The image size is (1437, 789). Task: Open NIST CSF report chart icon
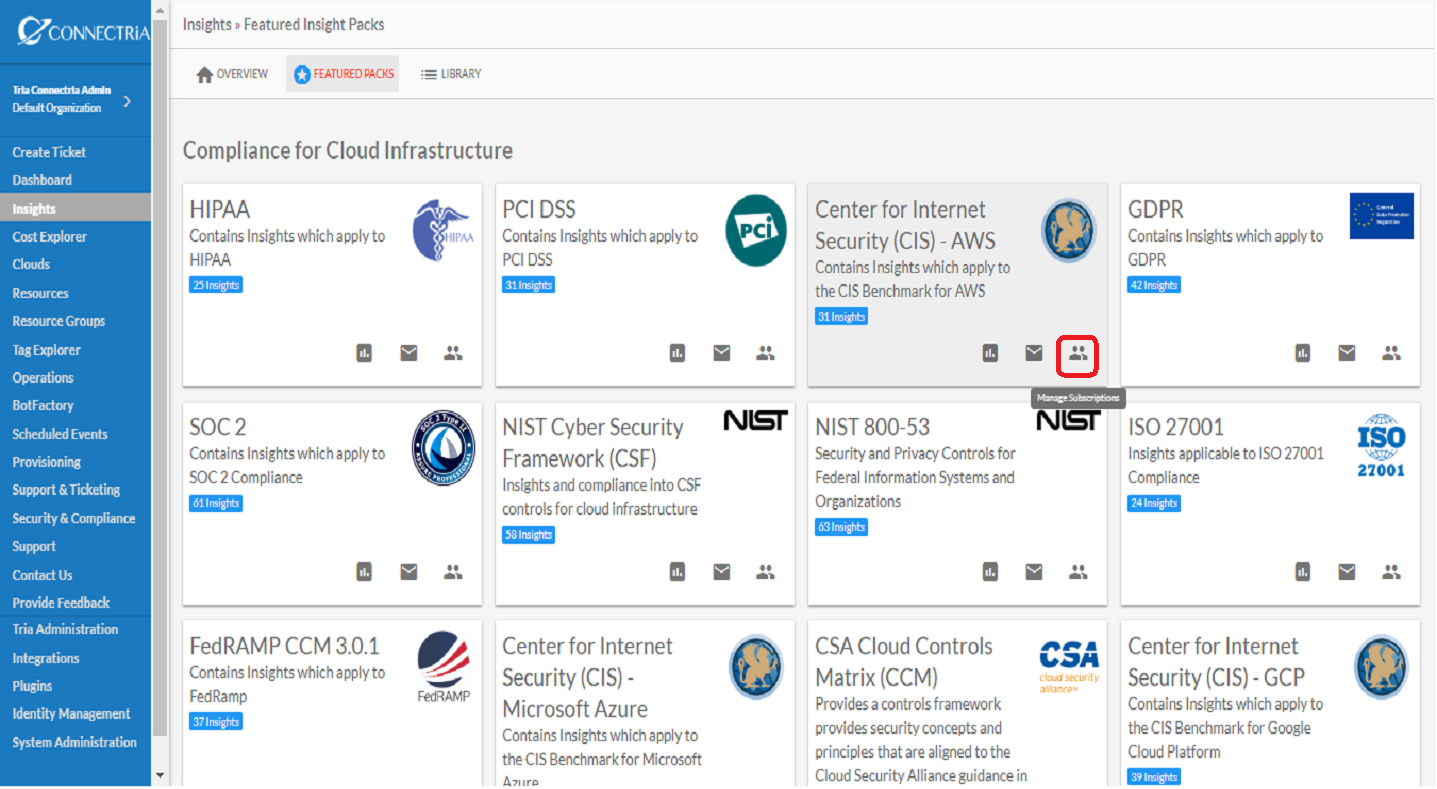pos(678,571)
